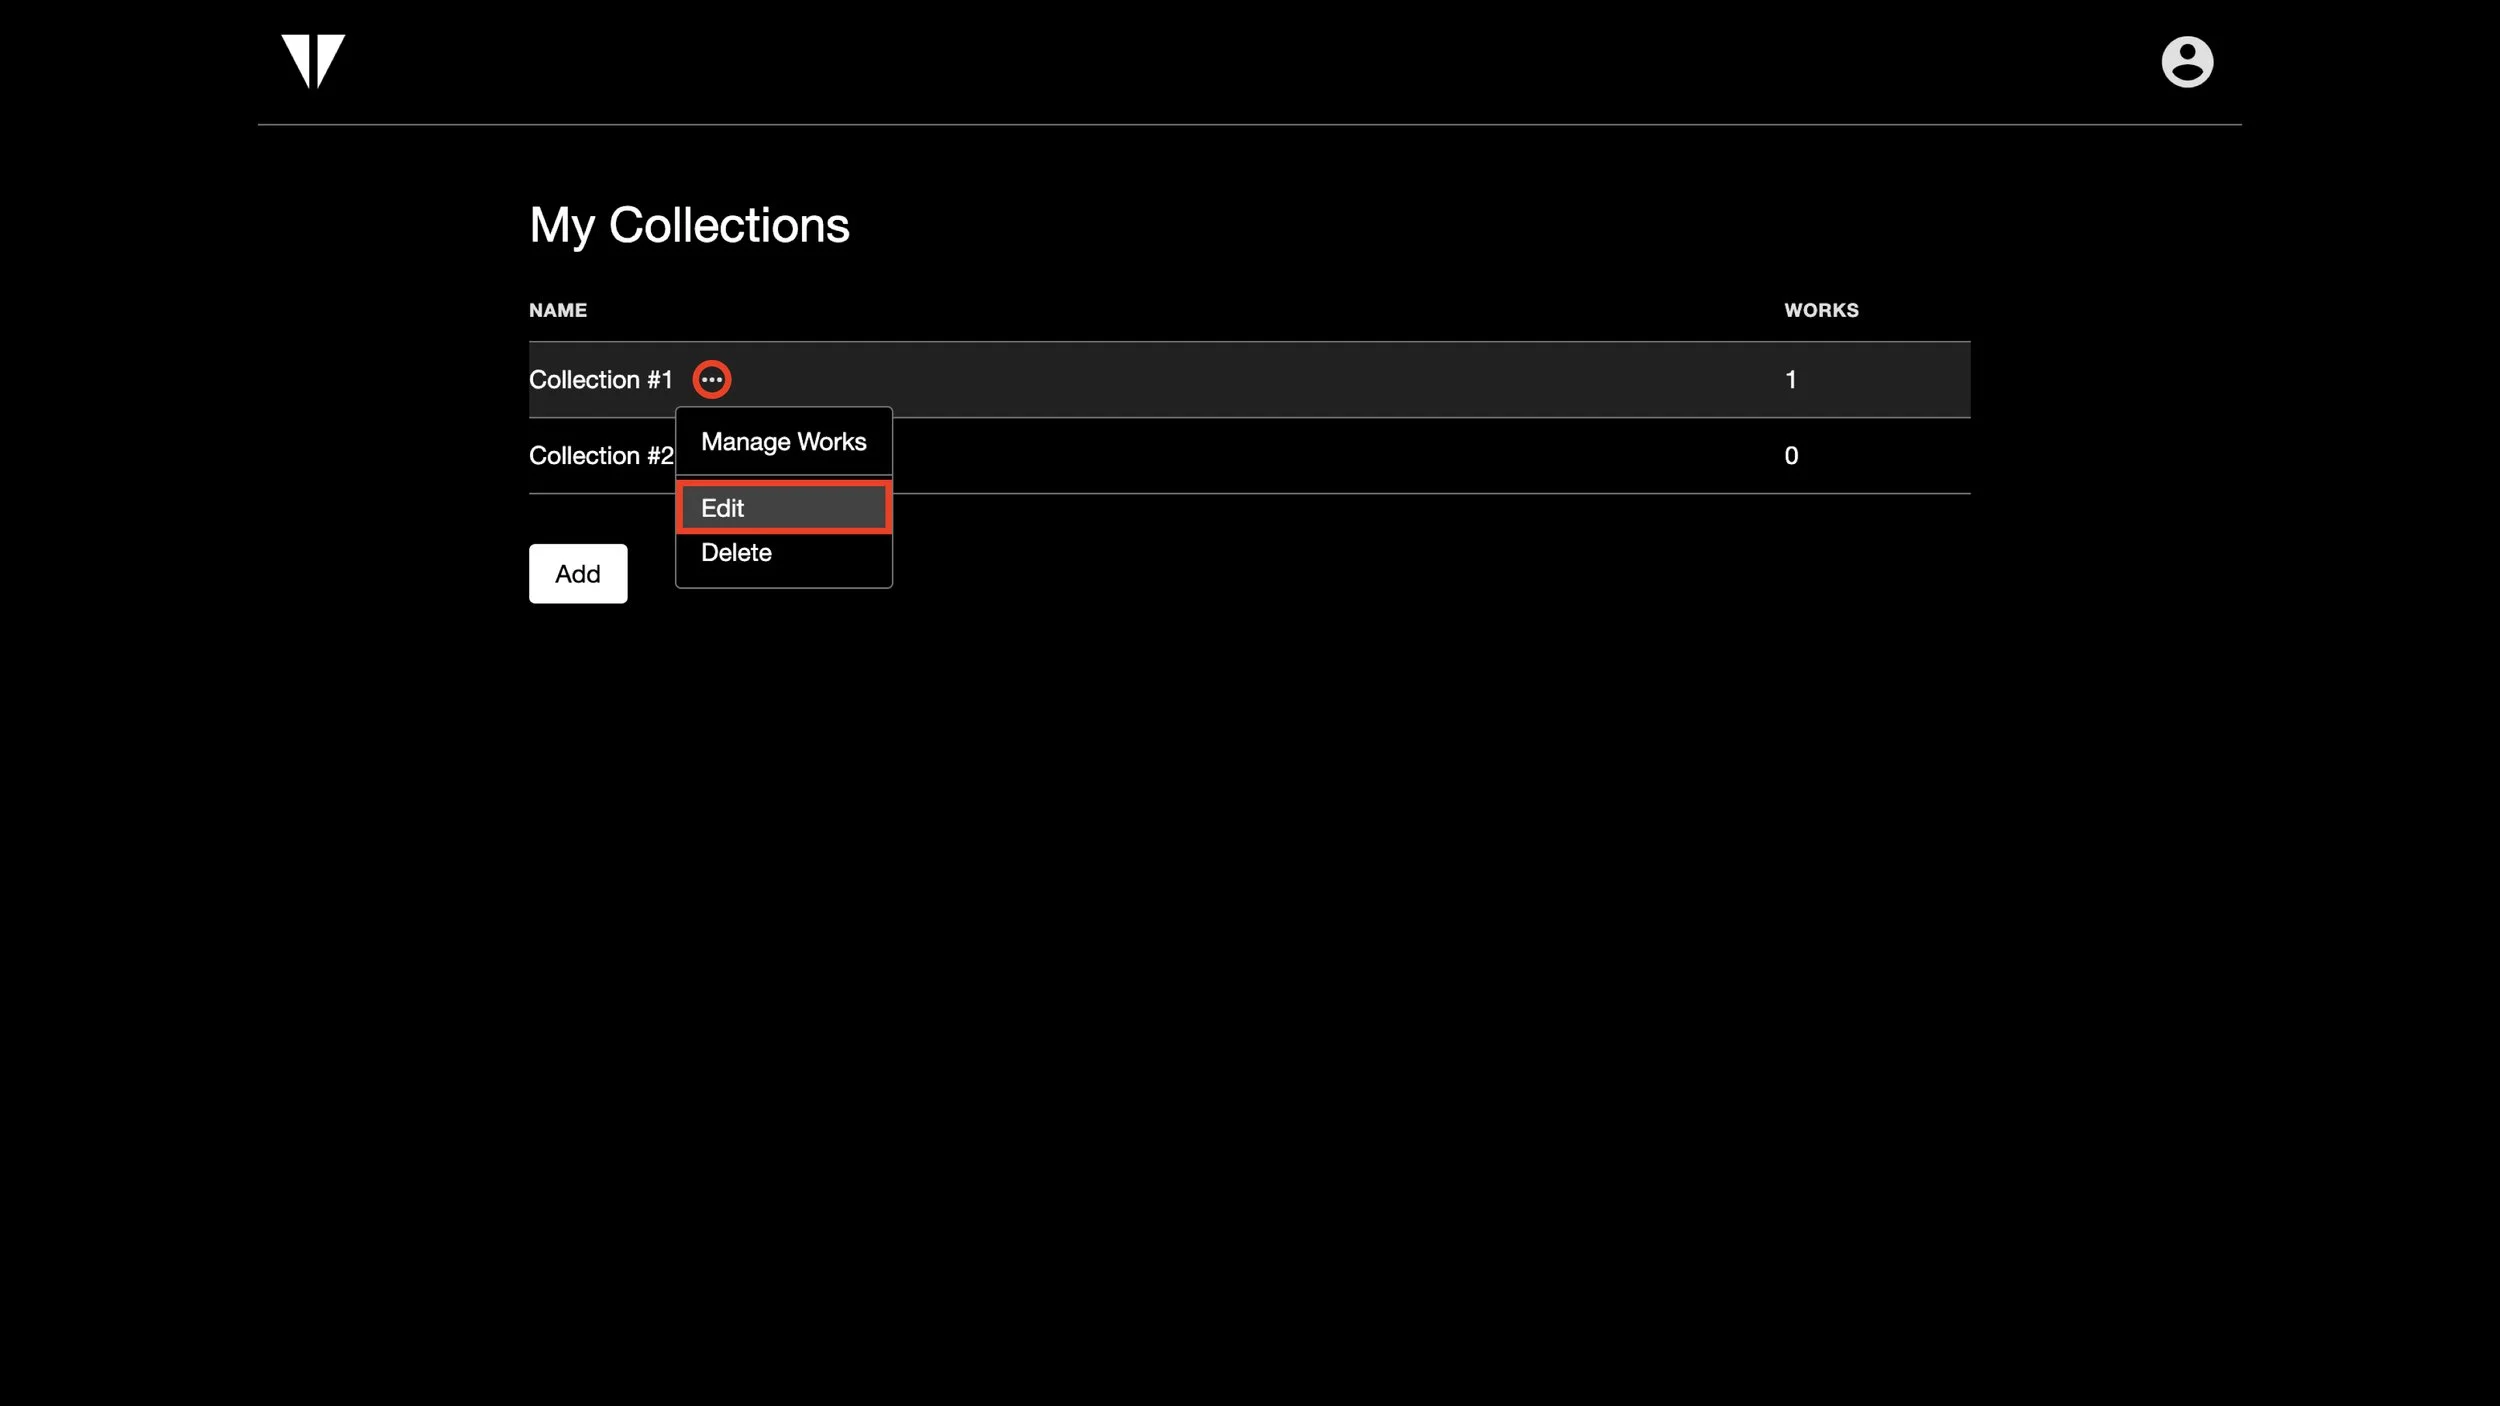Click the V logo in header
2500x1406 pixels.
(x=313, y=61)
